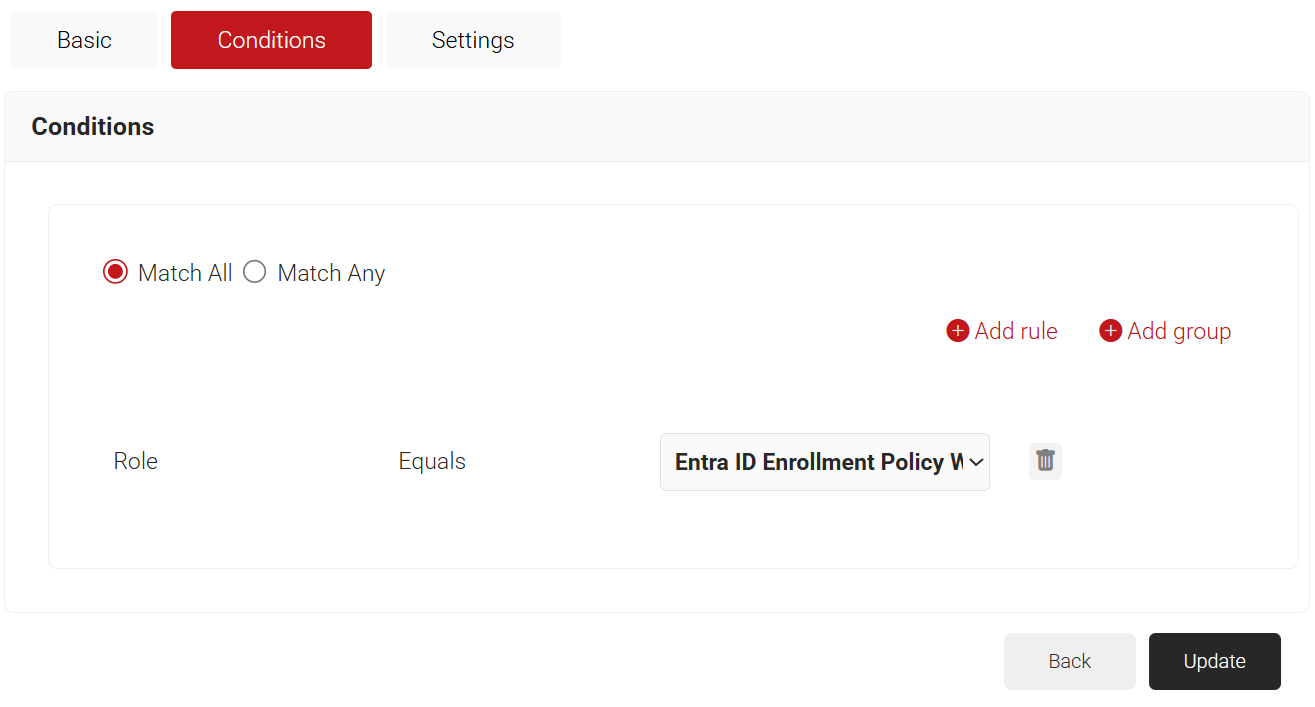Click the Add rule link text
Screen dimensions: 1315x707
tap(1015, 331)
